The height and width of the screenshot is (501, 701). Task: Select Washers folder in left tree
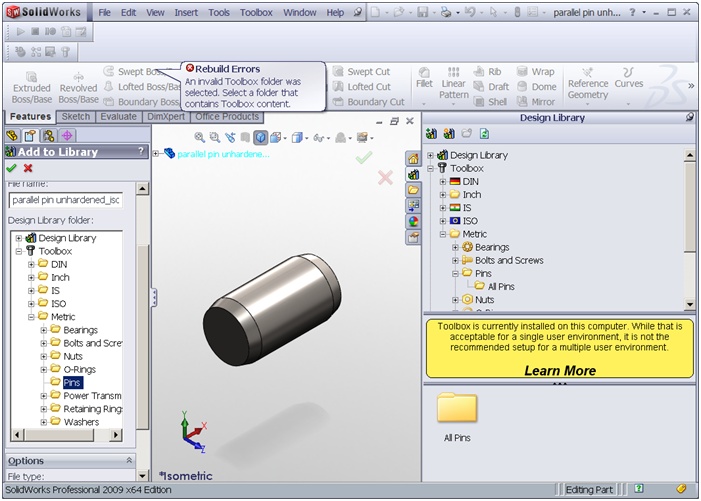click(81, 422)
